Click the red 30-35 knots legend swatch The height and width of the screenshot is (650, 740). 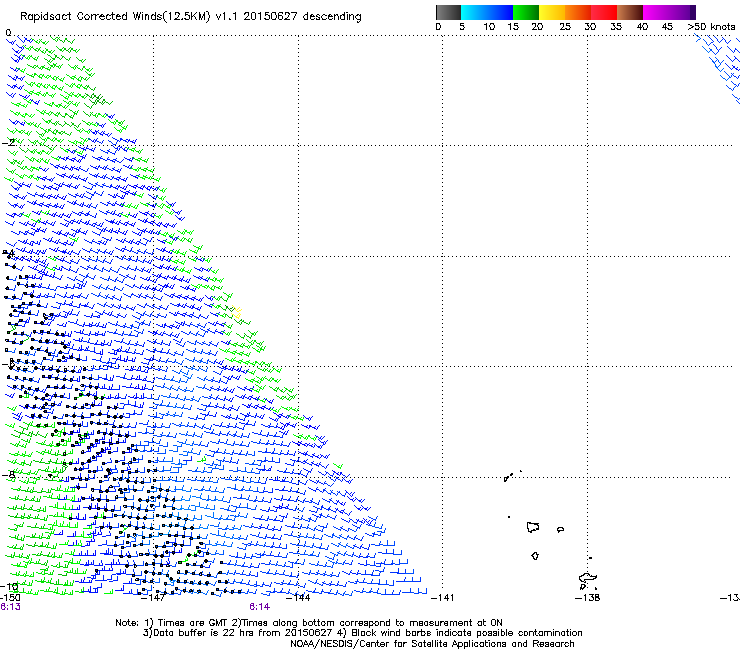click(604, 12)
